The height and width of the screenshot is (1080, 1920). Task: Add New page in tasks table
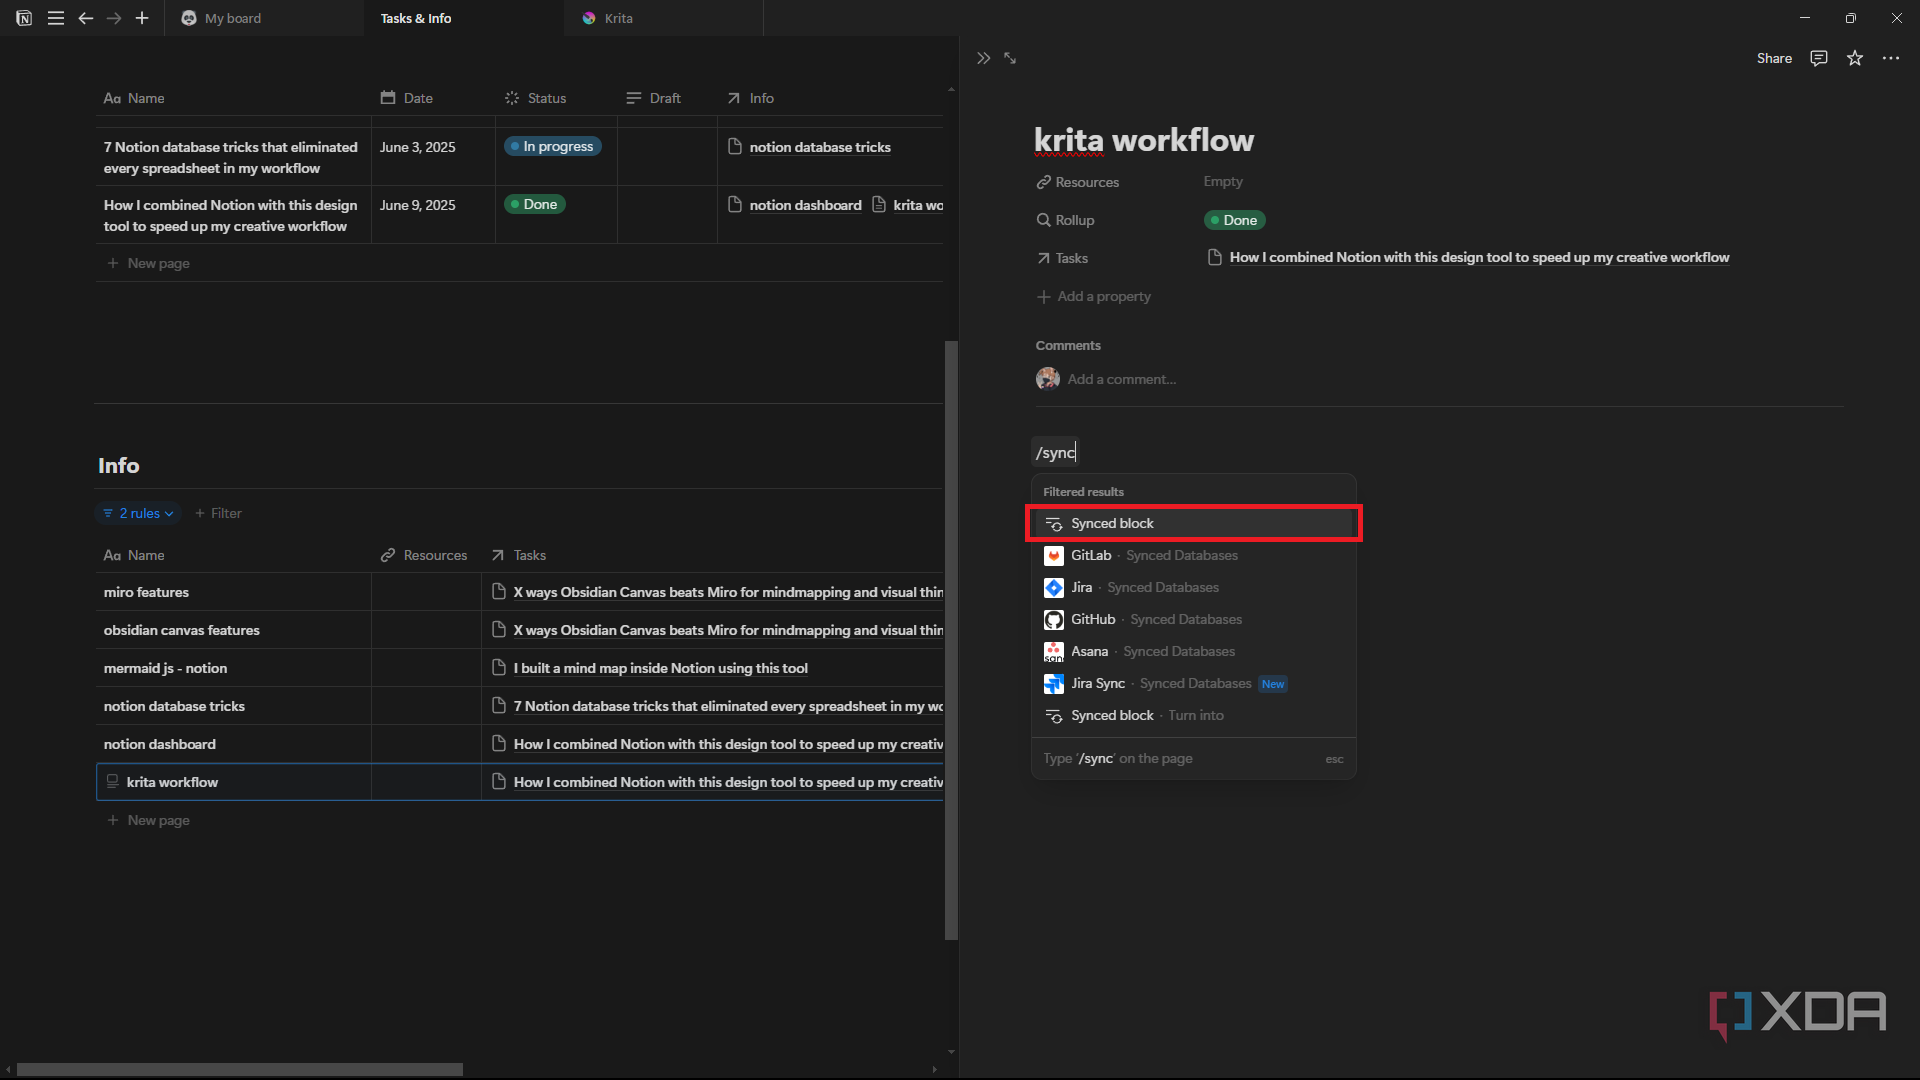(149, 263)
